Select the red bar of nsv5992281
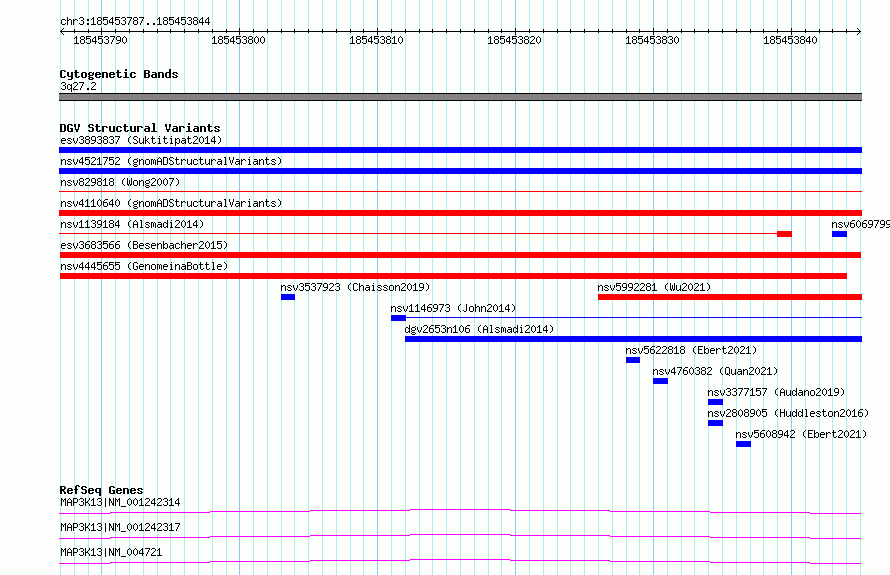 point(730,297)
